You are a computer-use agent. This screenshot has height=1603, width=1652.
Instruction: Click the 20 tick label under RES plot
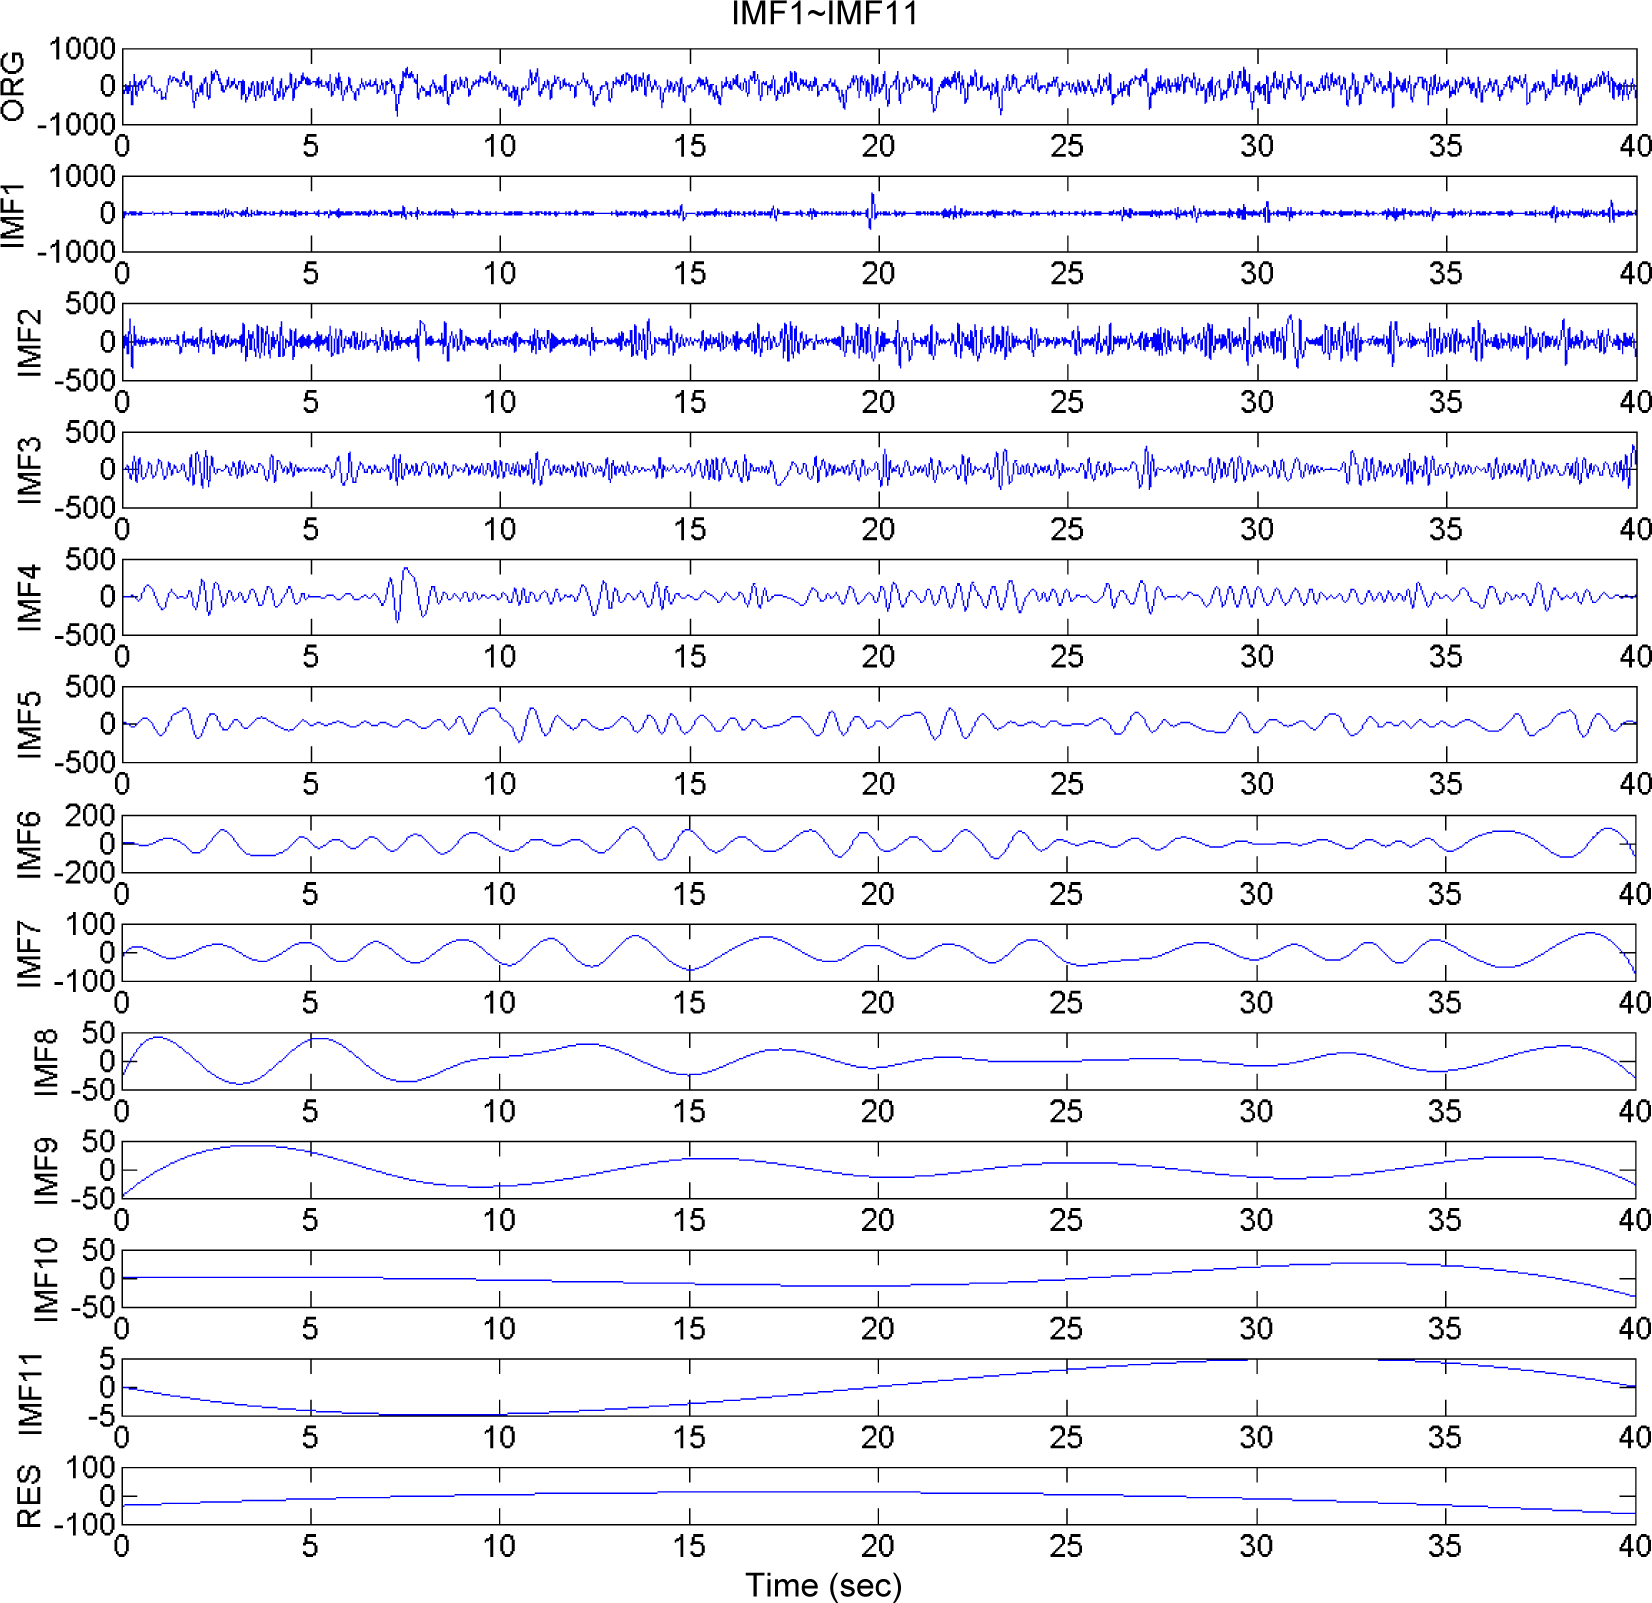tap(878, 1546)
